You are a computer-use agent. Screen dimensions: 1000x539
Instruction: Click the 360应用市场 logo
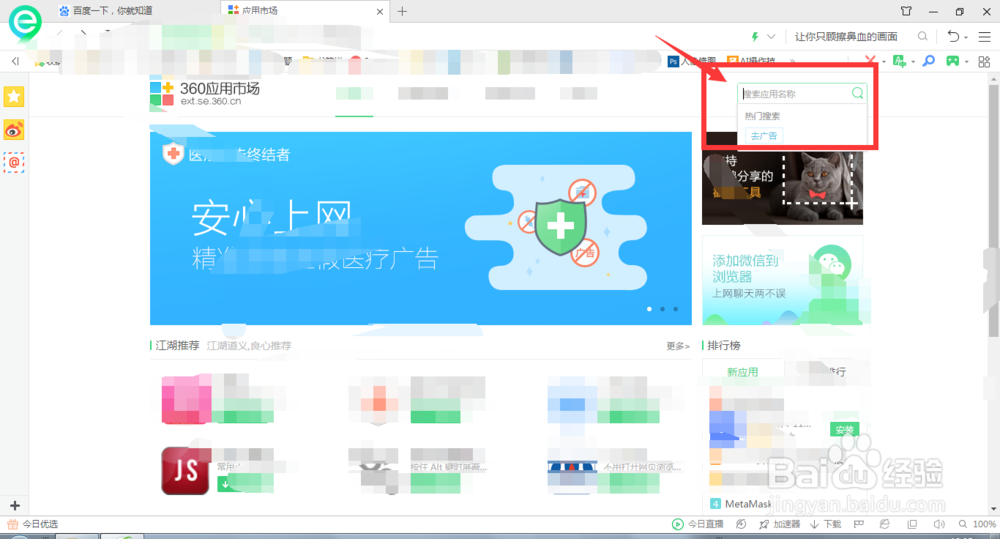click(x=205, y=93)
